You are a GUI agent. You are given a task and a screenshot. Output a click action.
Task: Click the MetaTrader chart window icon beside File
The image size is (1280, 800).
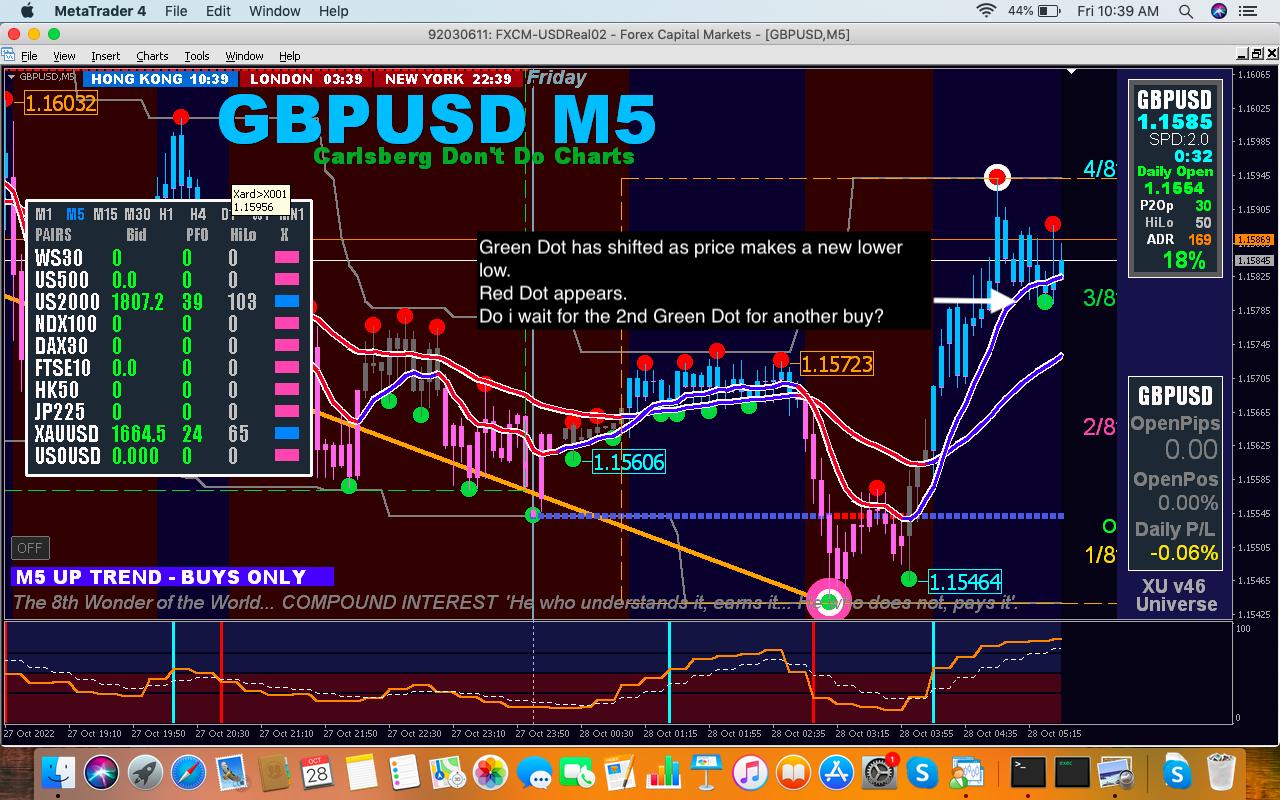tap(9, 56)
